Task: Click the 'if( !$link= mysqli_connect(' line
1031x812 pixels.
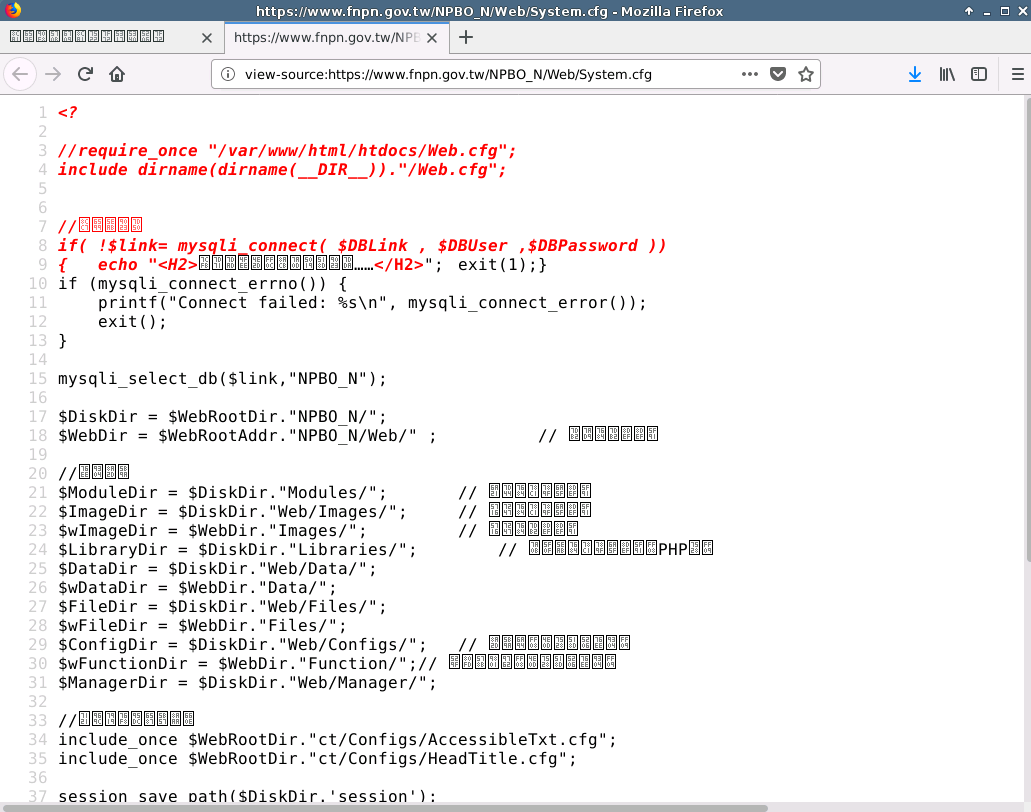Action: [362, 246]
